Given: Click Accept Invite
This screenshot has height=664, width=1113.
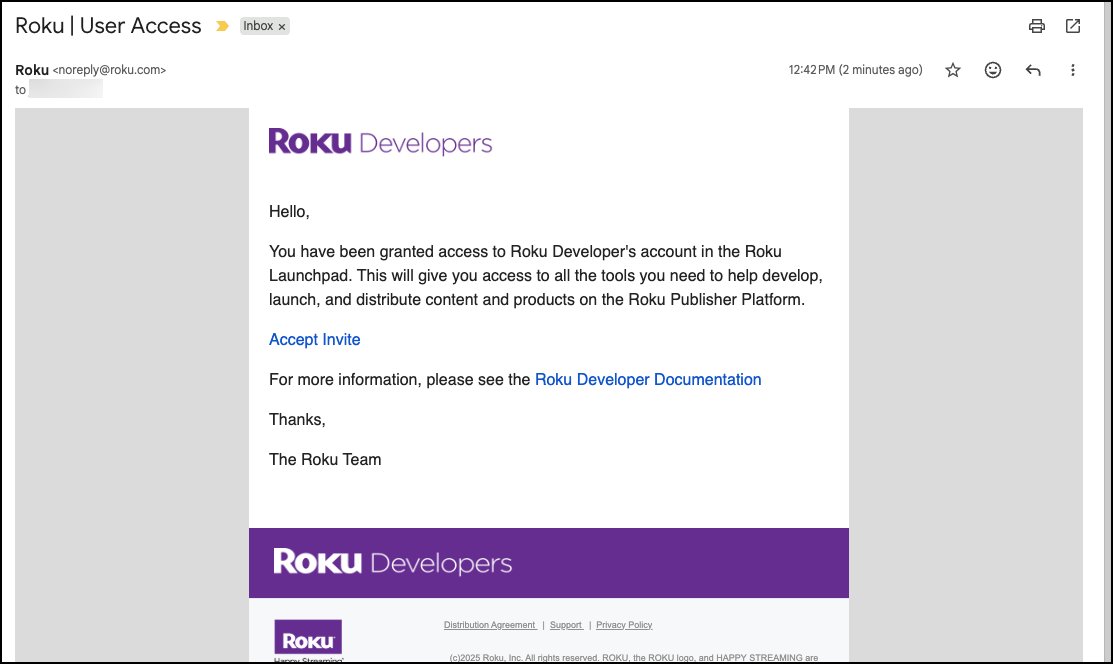Looking at the screenshot, I should tap(314, 339).
